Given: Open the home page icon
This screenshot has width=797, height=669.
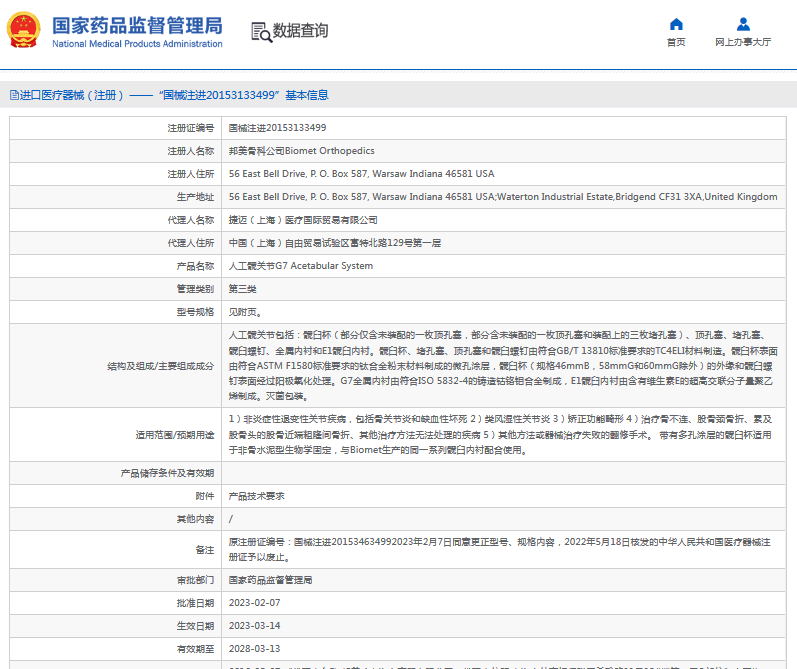Looking at the screenshot, I should tap(676, 24).
